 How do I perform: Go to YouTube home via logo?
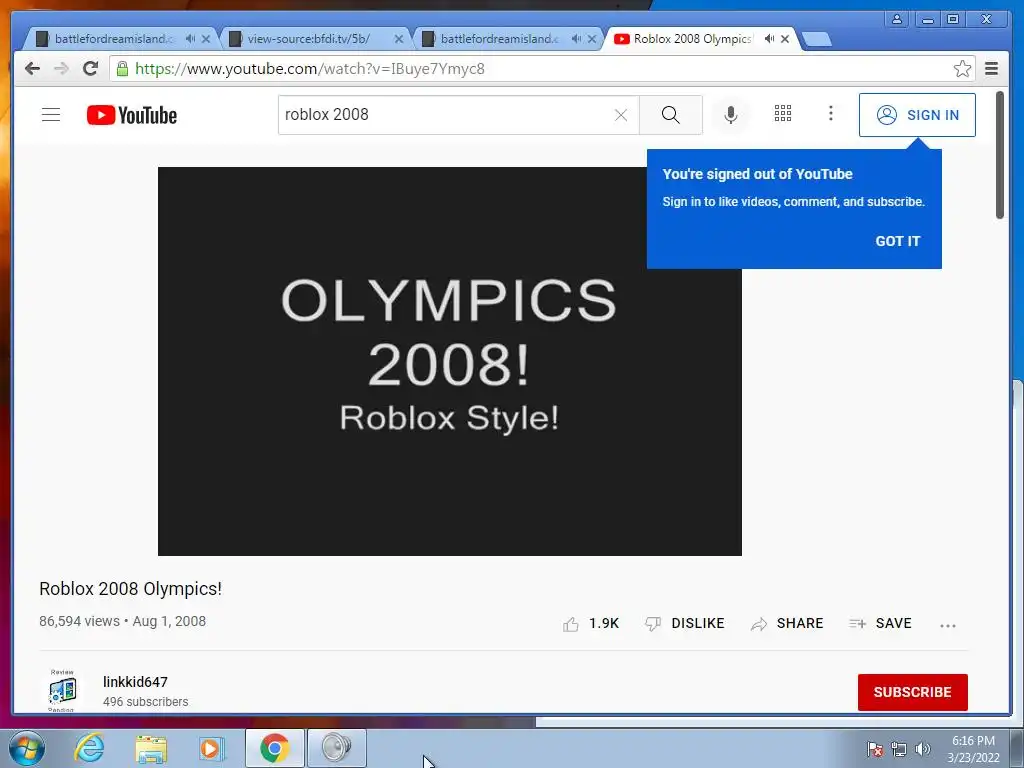tap(132, 115)
